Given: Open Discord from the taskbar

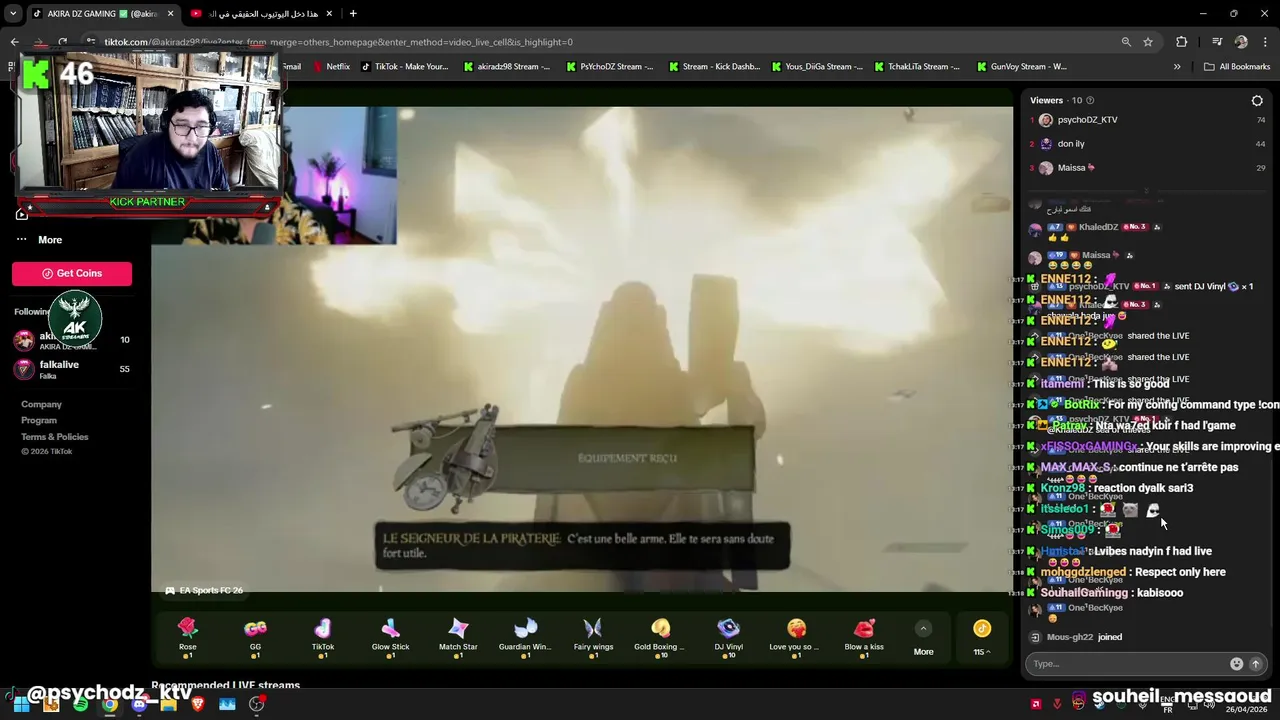Looking at the screenshot, I should 139,704.
